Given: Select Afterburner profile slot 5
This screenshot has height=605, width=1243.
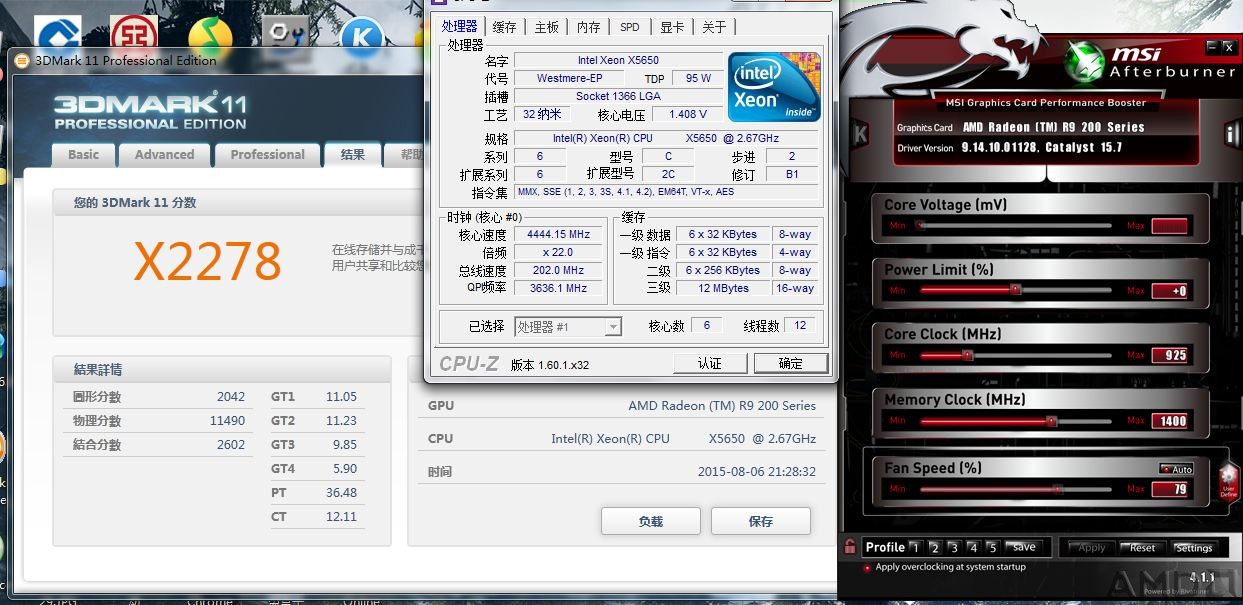Looking at the screenshot, I should 992,548.
